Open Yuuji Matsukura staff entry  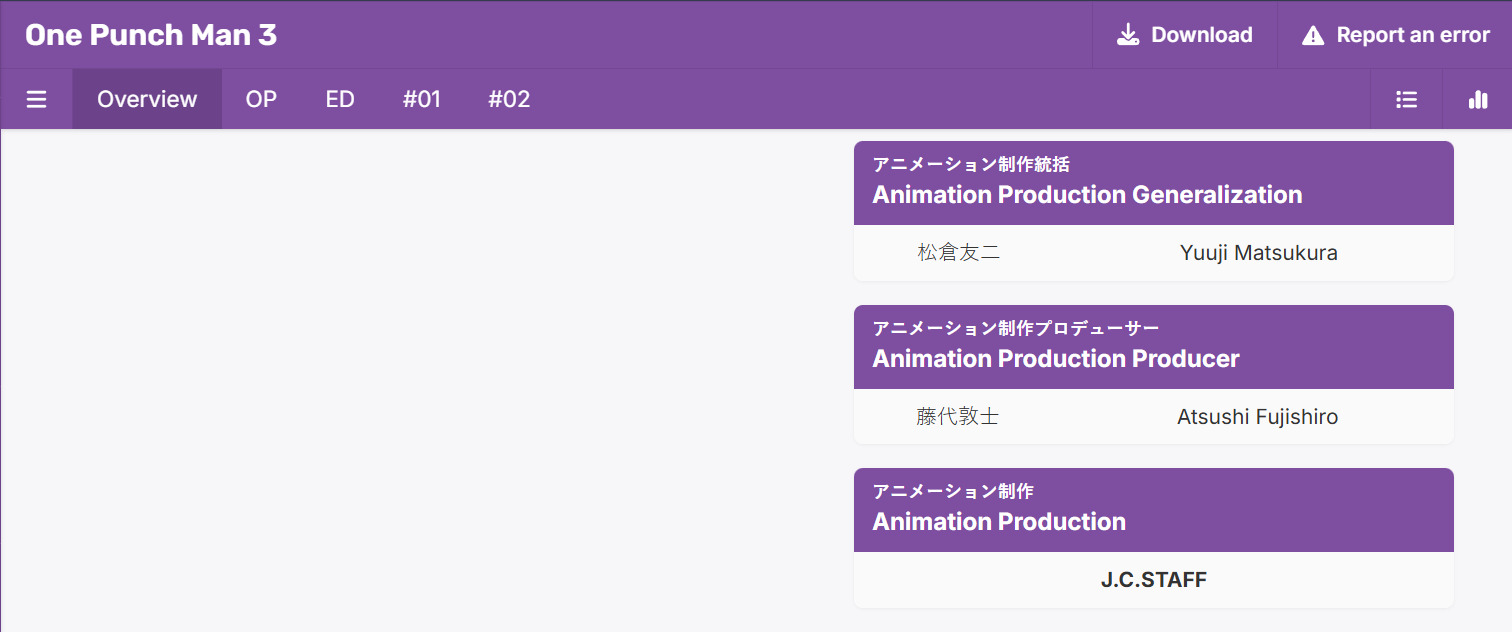coord(1258,253)
